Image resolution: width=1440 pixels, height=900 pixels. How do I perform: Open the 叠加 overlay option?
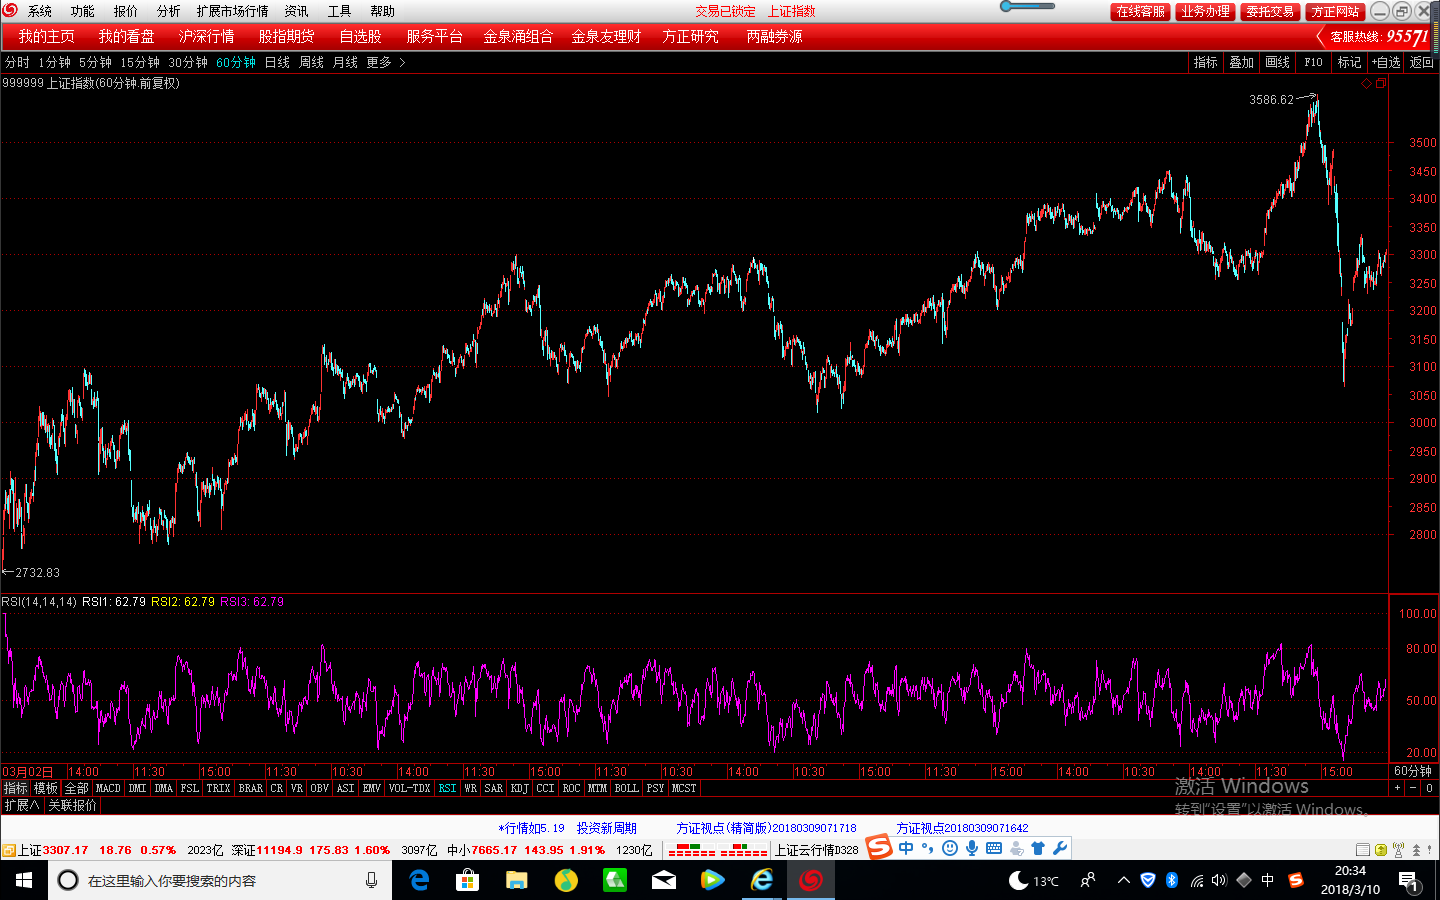coord(1241,62)
